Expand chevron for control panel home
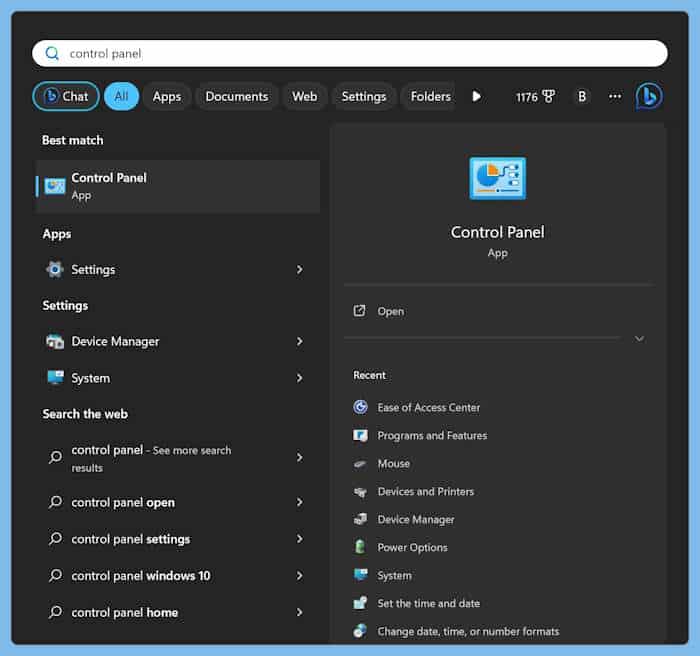The image size is (700, 656). click(300, 612)
